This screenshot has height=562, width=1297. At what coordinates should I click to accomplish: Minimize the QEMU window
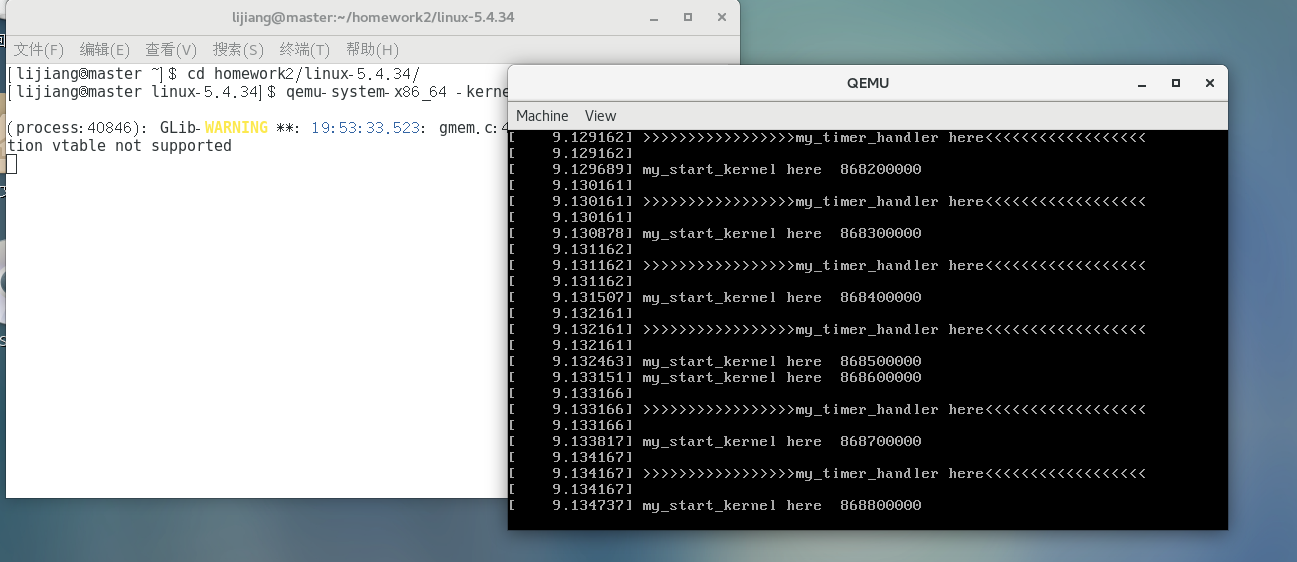coord(1142,84)
